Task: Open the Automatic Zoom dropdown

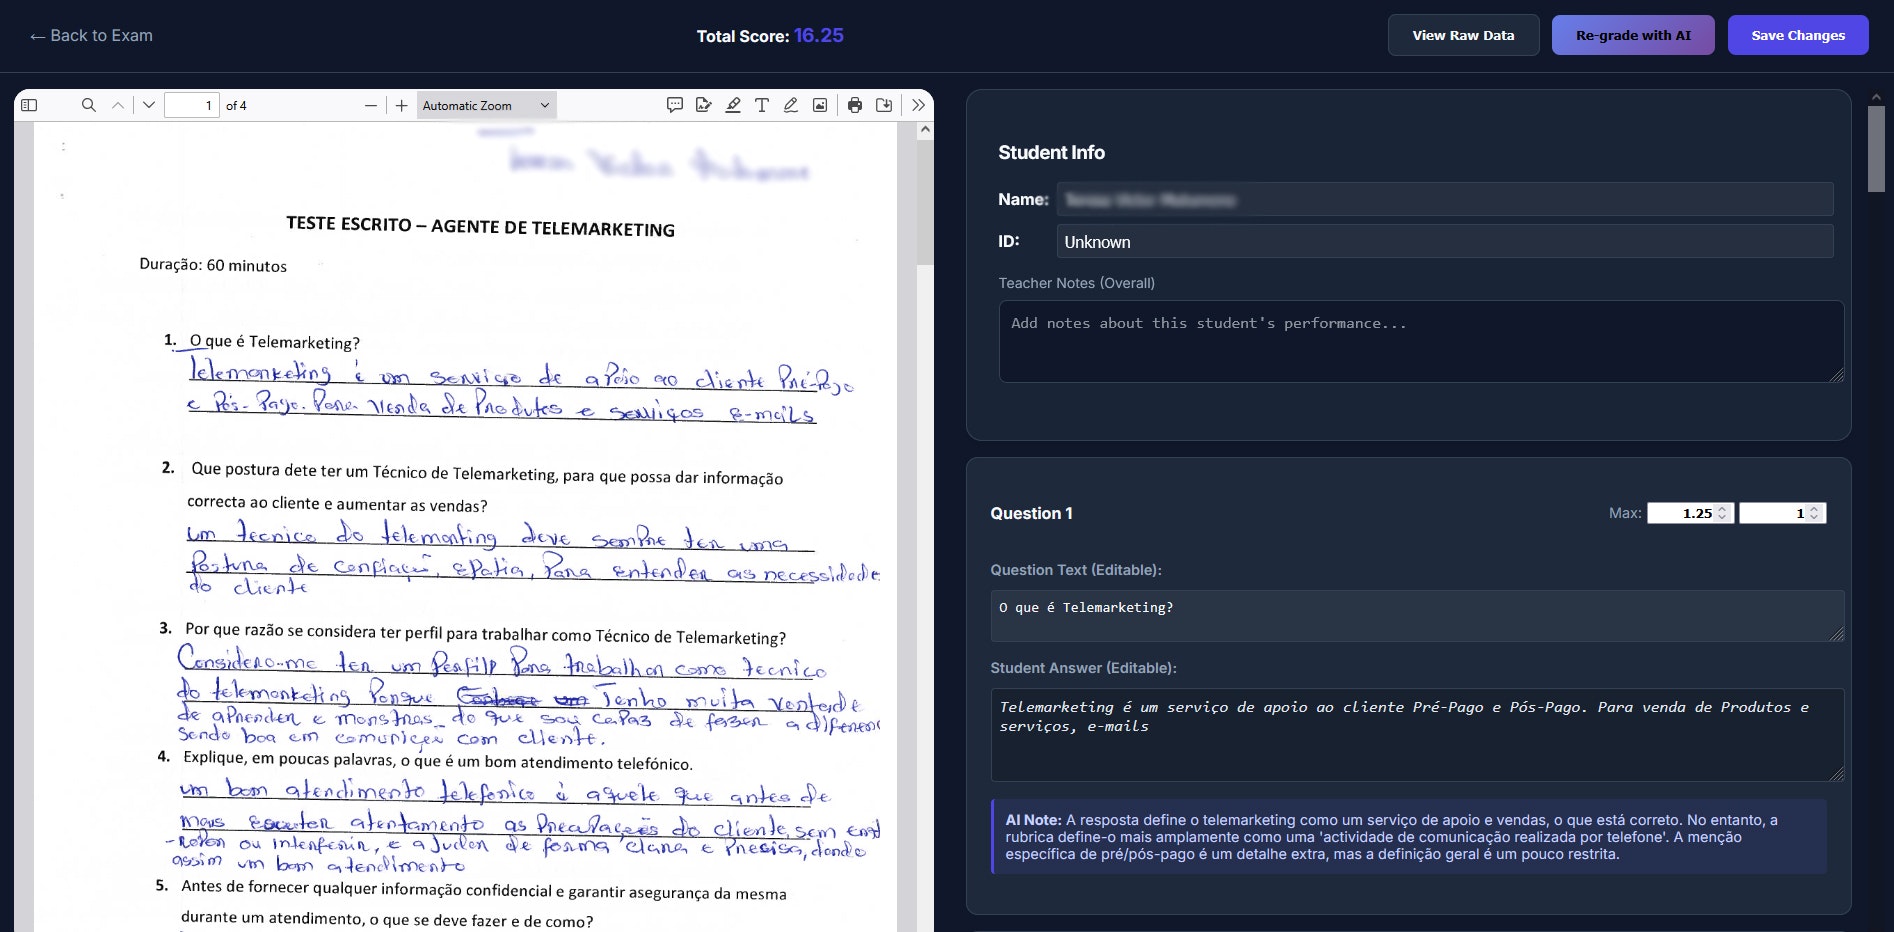Action: point(486,105)
